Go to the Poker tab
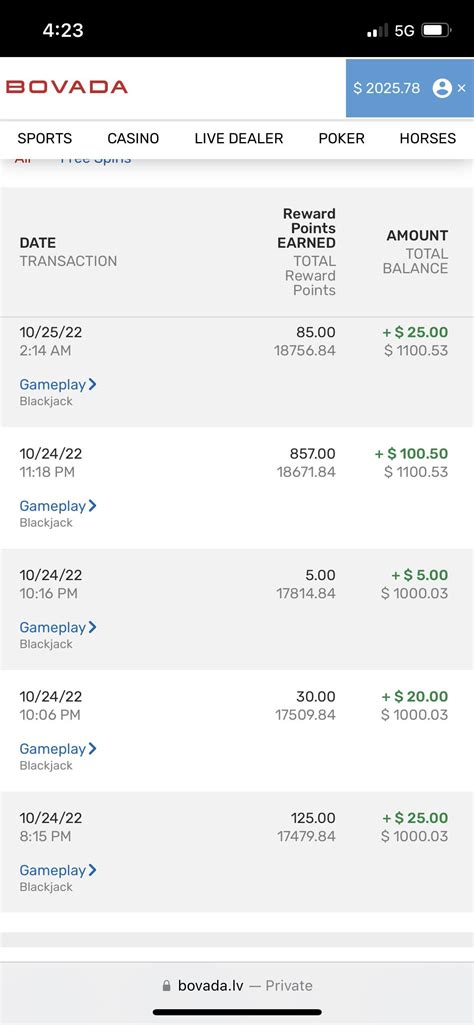 (341, 139)
